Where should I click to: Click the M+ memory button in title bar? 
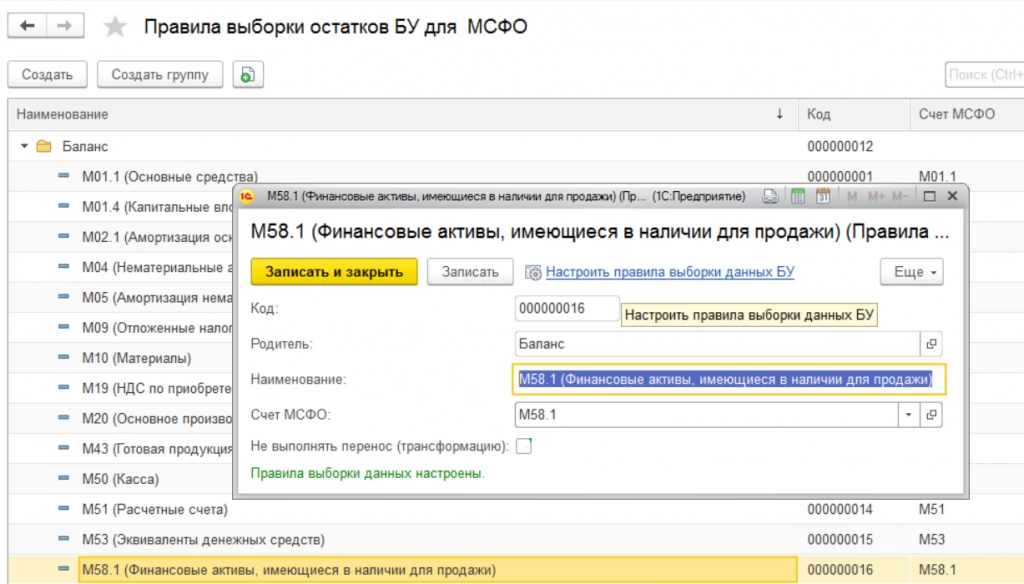pos(876,196)
